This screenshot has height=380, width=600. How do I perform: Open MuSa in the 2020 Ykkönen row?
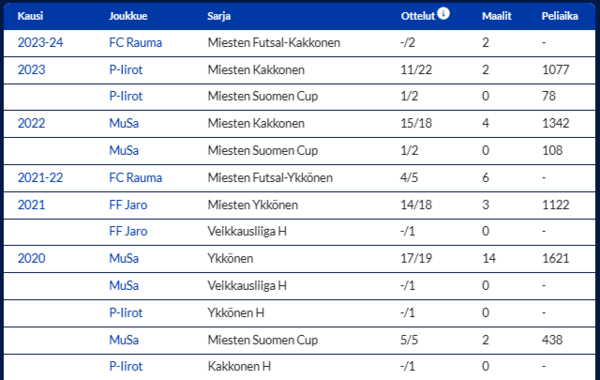[x=124, y=258]
